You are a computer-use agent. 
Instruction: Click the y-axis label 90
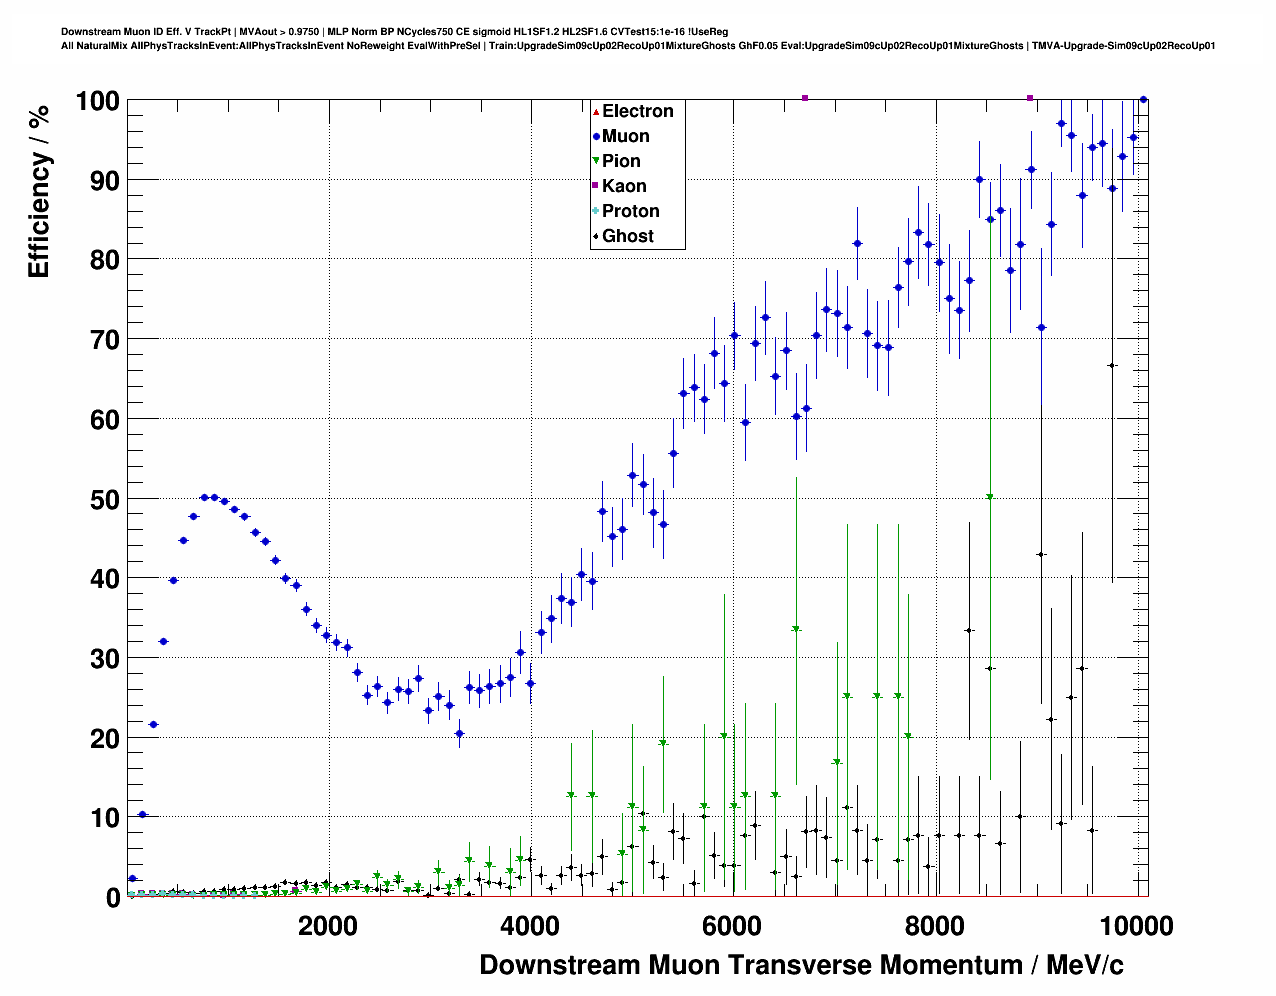(105, 181)
